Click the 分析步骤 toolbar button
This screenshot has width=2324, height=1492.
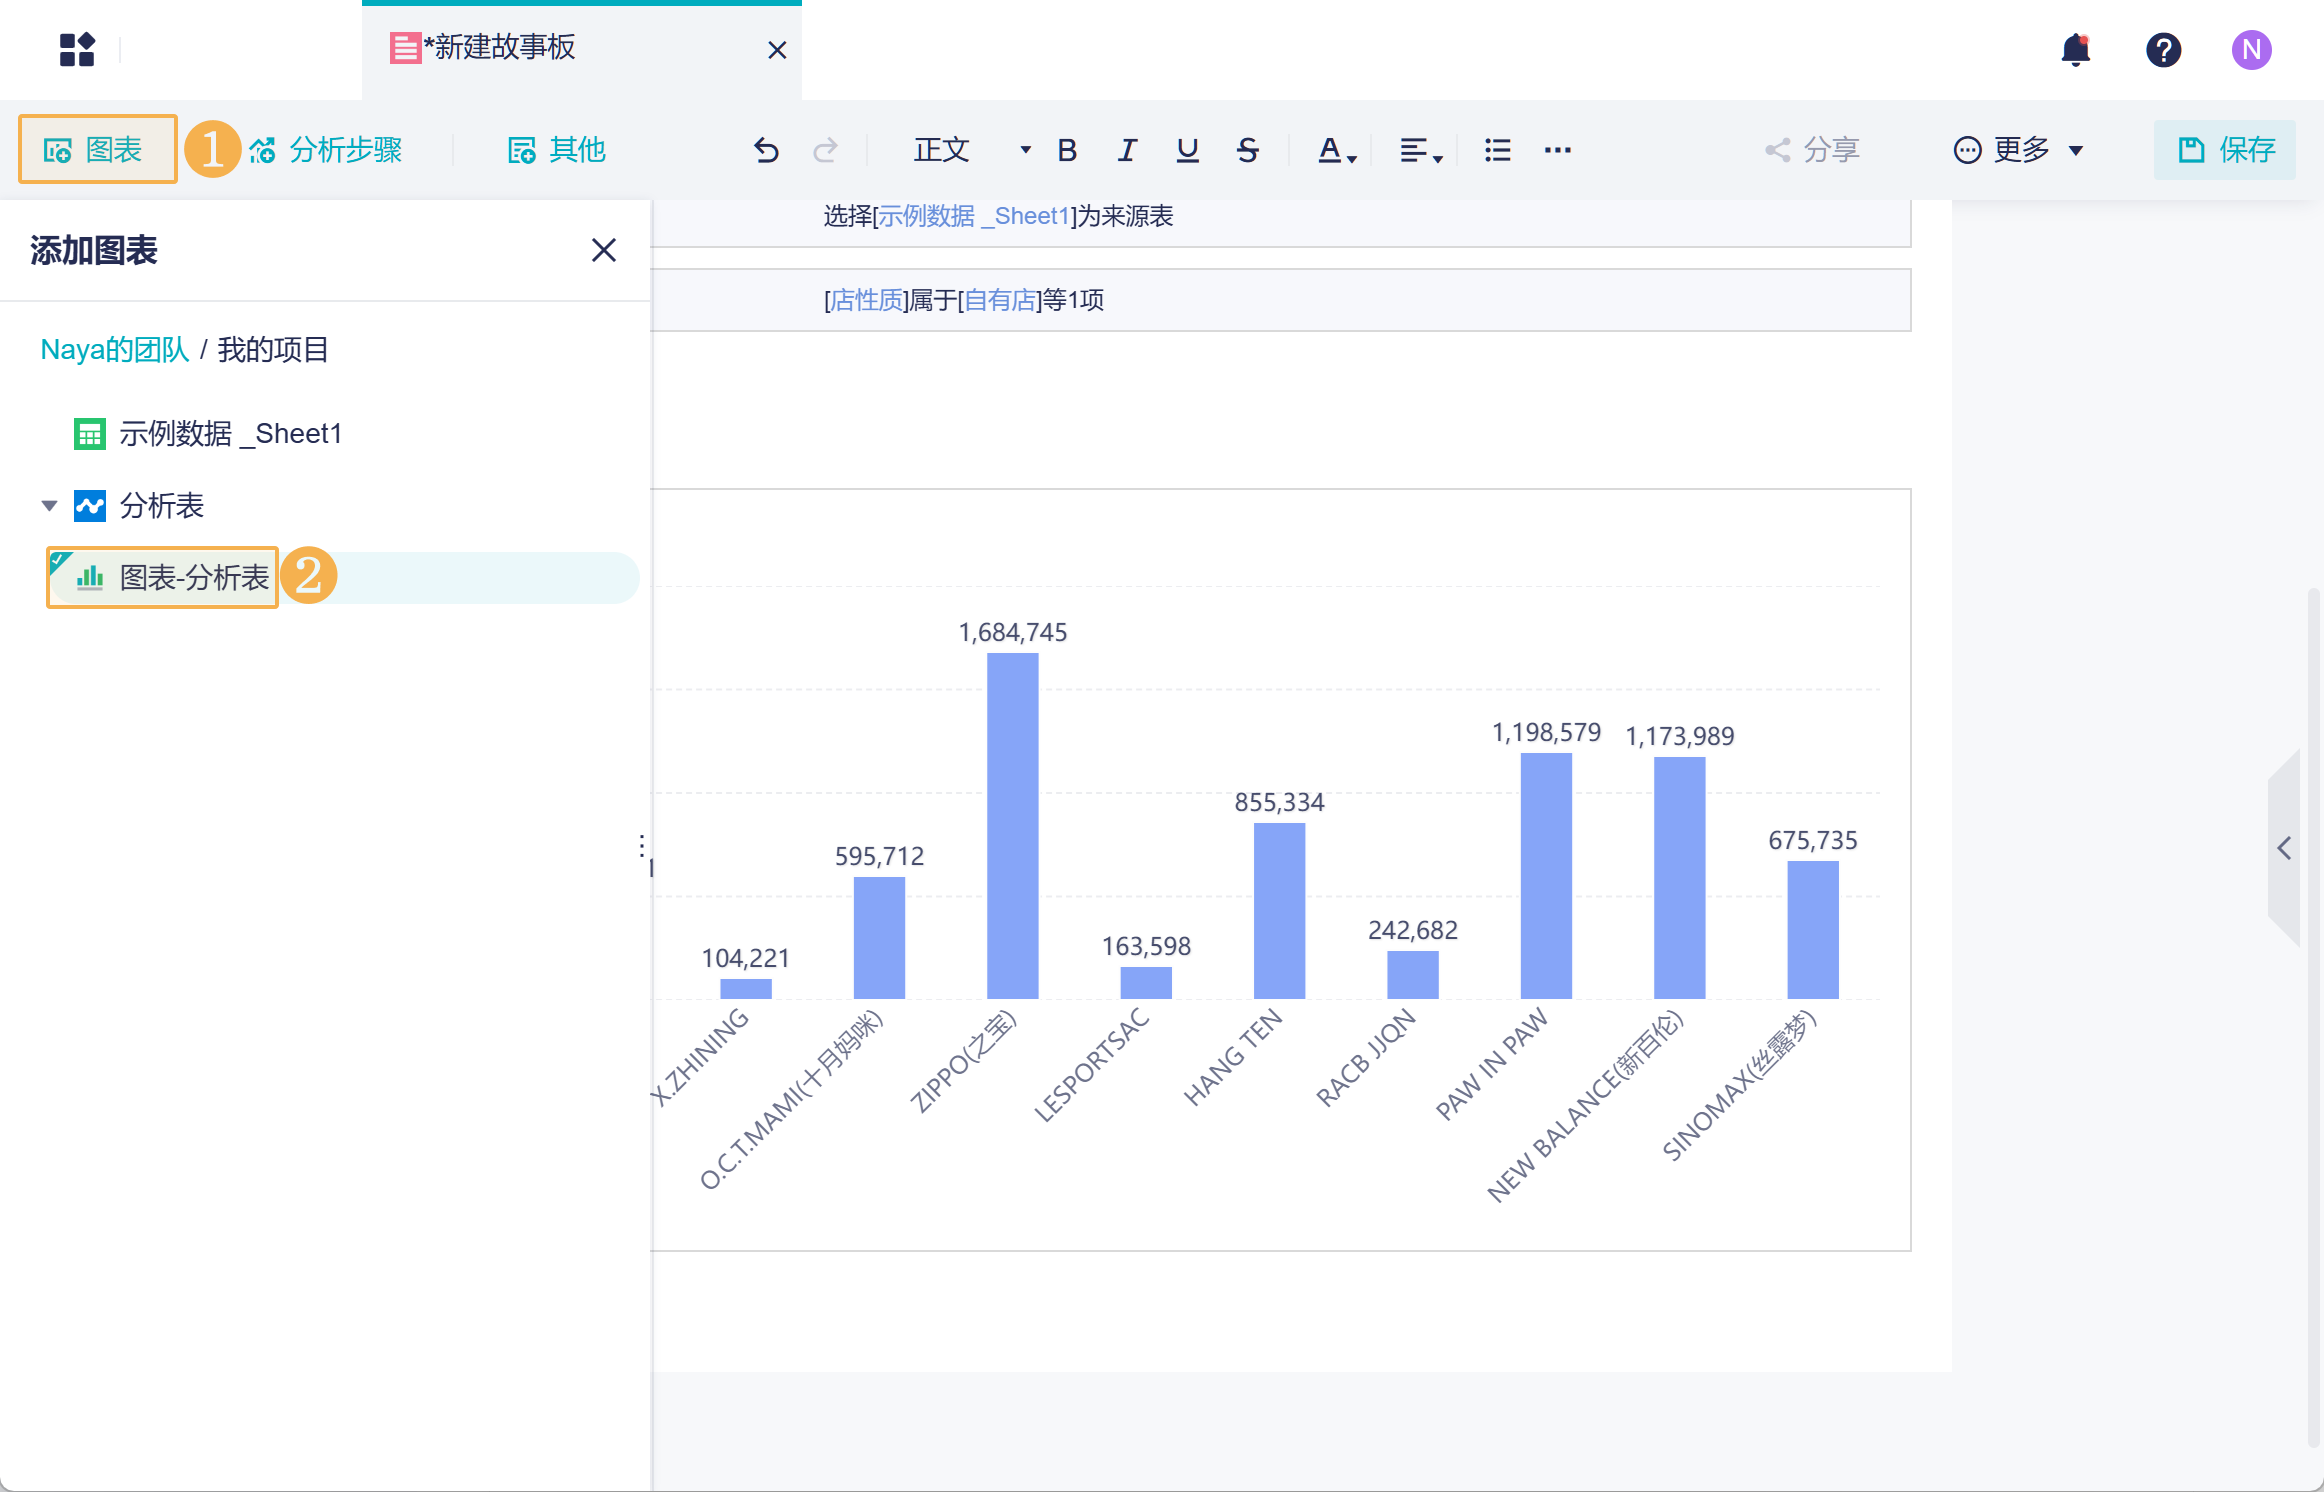326,150
